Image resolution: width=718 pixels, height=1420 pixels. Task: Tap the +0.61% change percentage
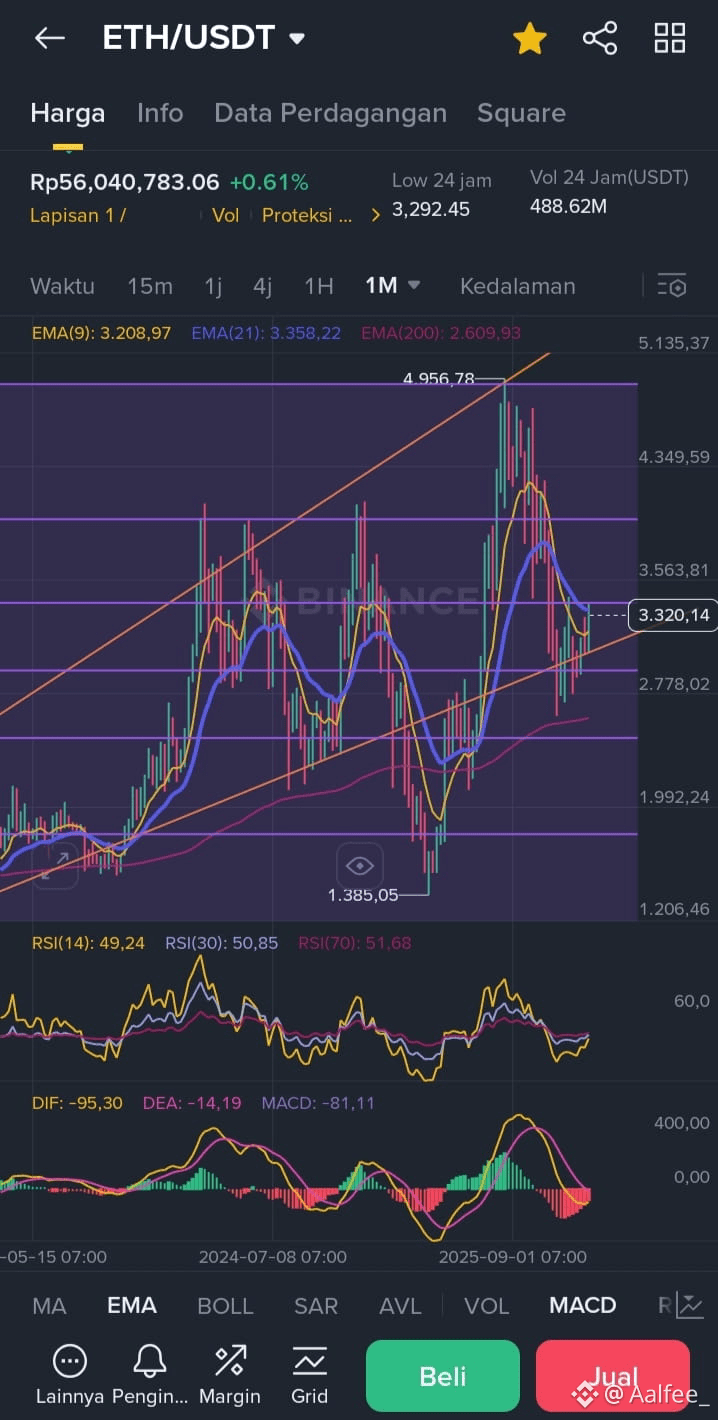click(269, 182)
